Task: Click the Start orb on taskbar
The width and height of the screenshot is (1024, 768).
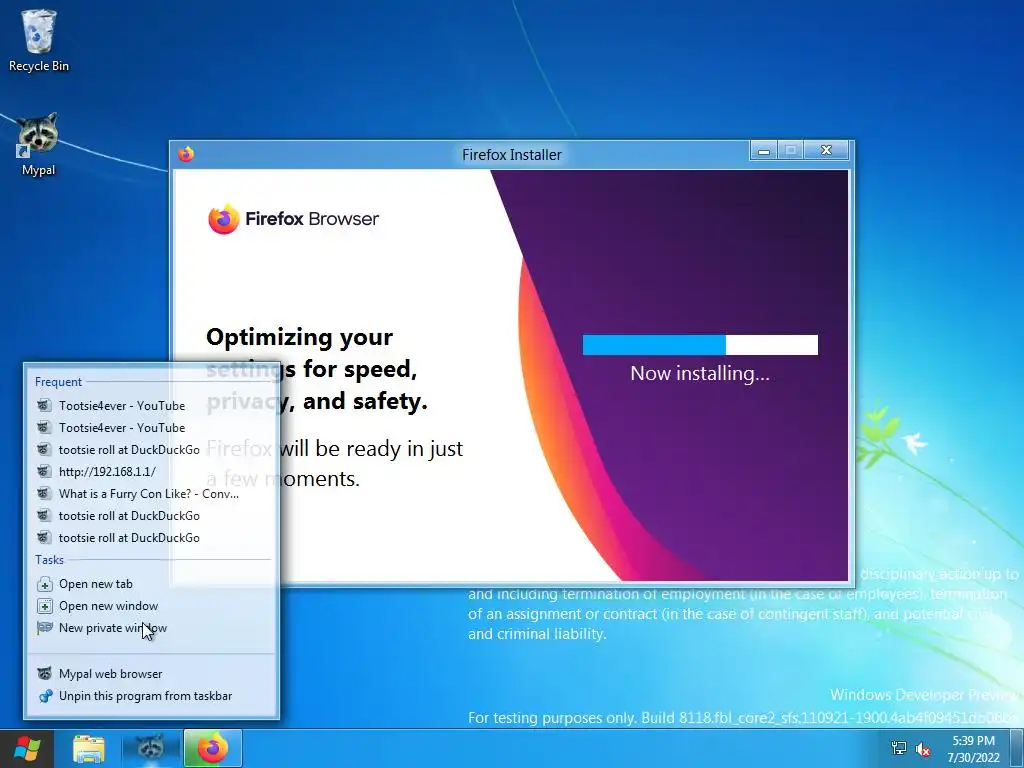Action: tap(26, 748)
